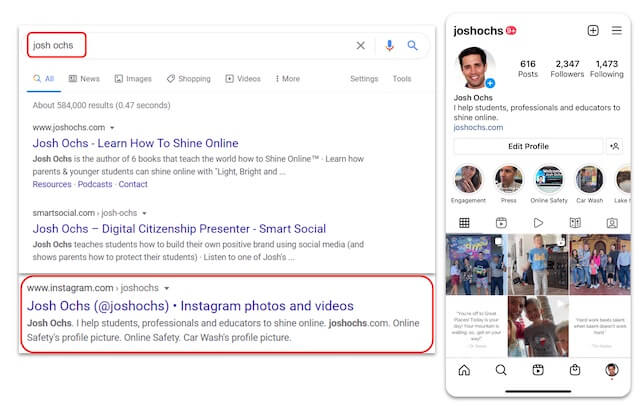Open the selfie post in second row
Screen dimensions: 640x406
(538, 326)
